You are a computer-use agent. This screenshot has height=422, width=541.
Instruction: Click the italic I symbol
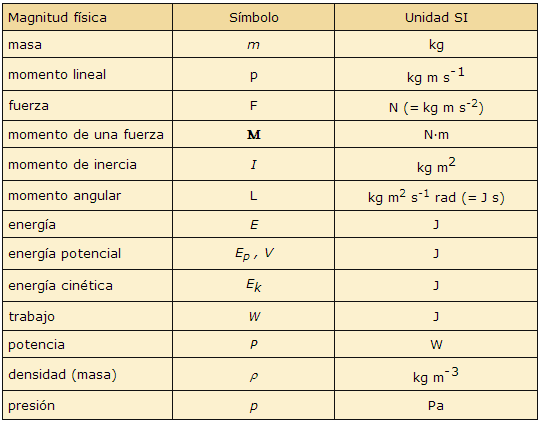click(x=254, y=165)
